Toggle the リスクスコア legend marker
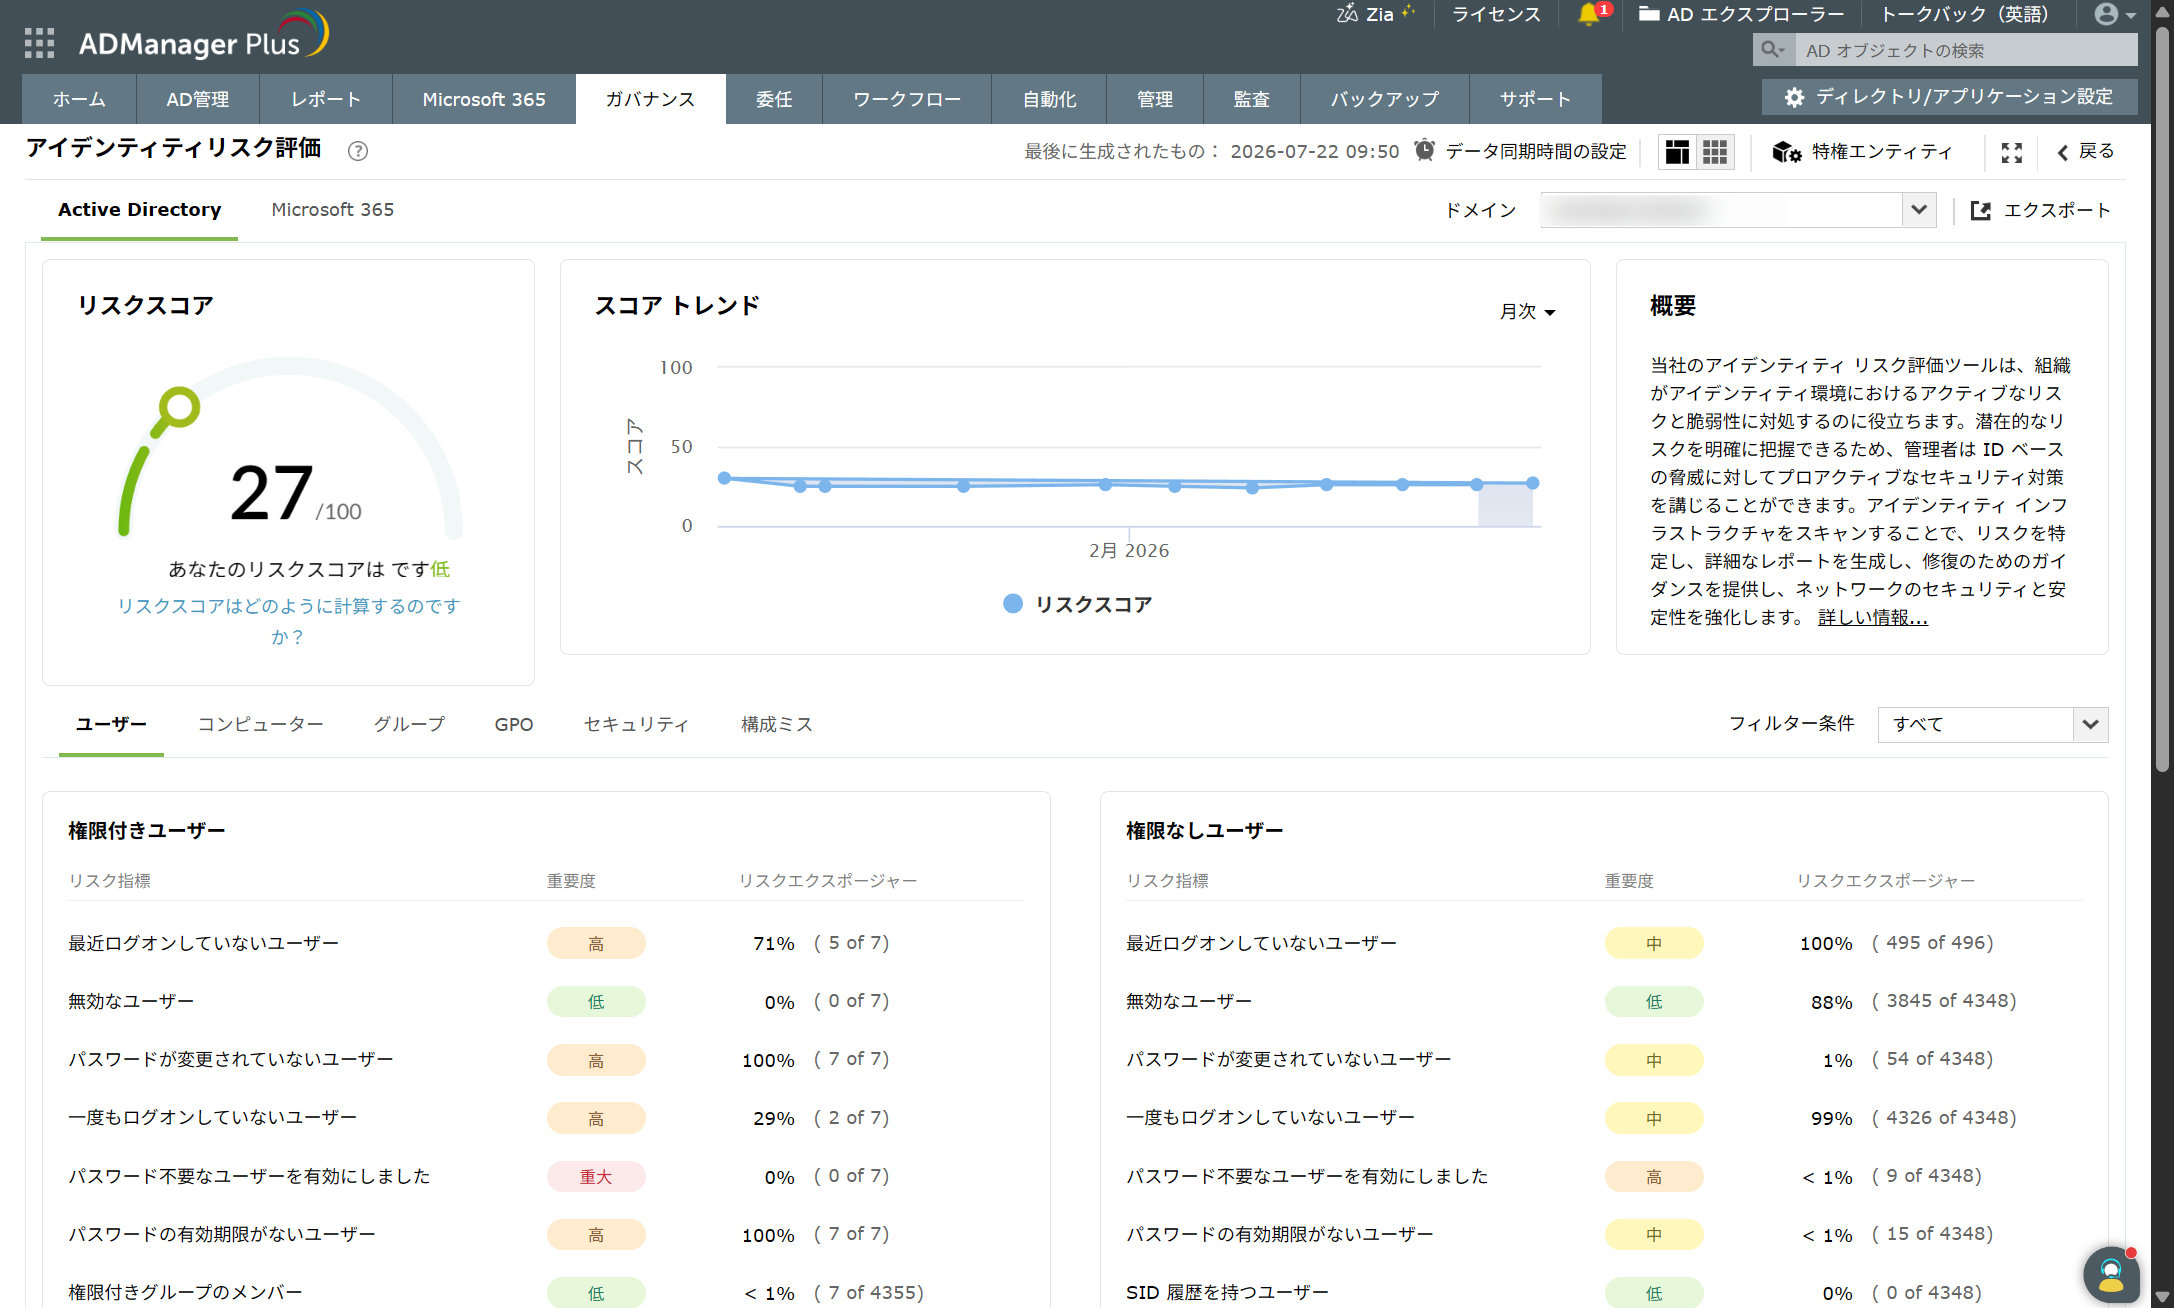 1013,603
